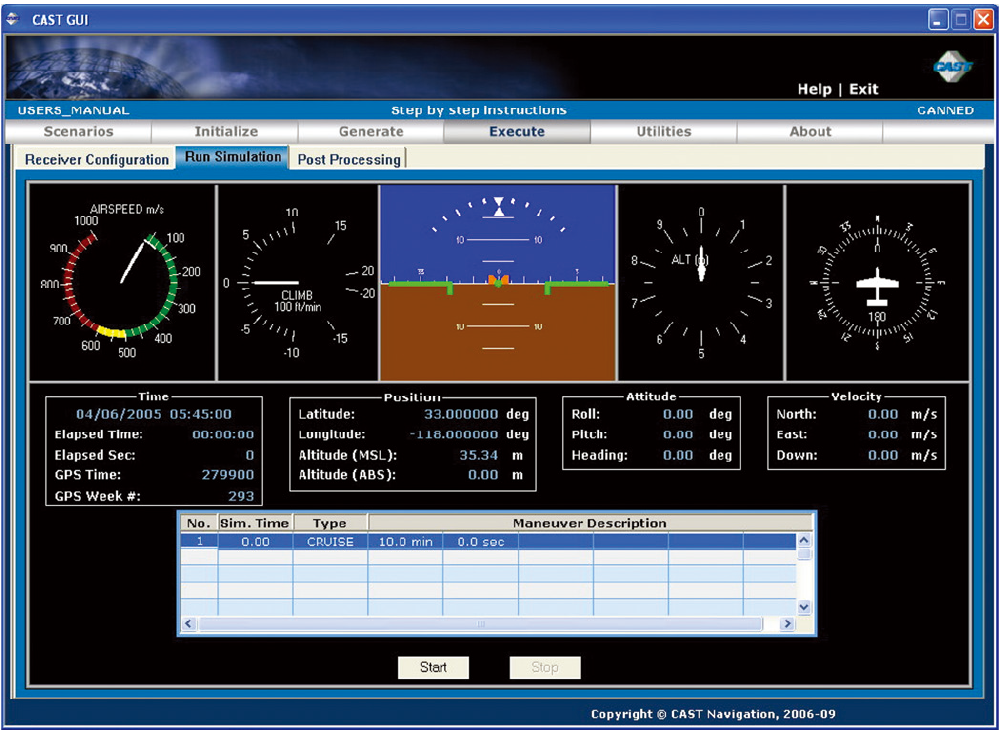Click the heading compass with airplane
Viewport: 1000px width, 734px height.
[x=877, y=283]
